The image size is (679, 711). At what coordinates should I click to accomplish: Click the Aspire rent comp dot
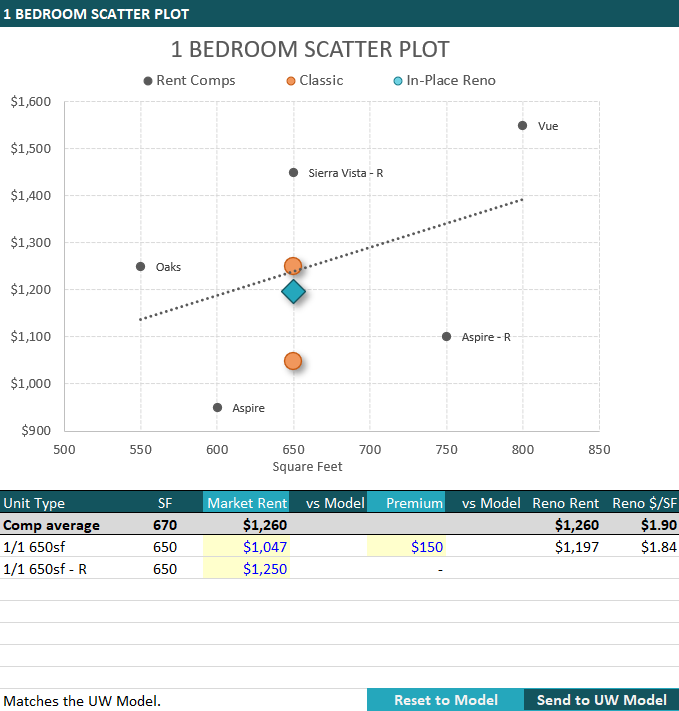pyautogui.click(x=217, y=408)
